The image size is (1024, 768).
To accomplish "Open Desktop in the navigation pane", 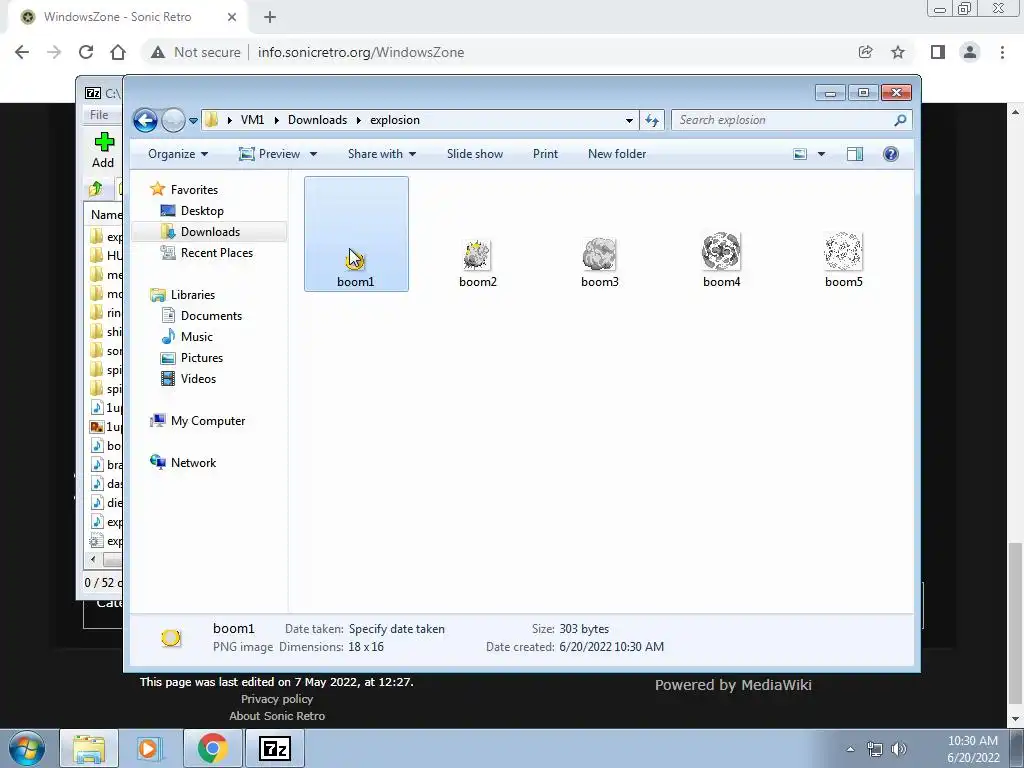I will tap(202, 210).
